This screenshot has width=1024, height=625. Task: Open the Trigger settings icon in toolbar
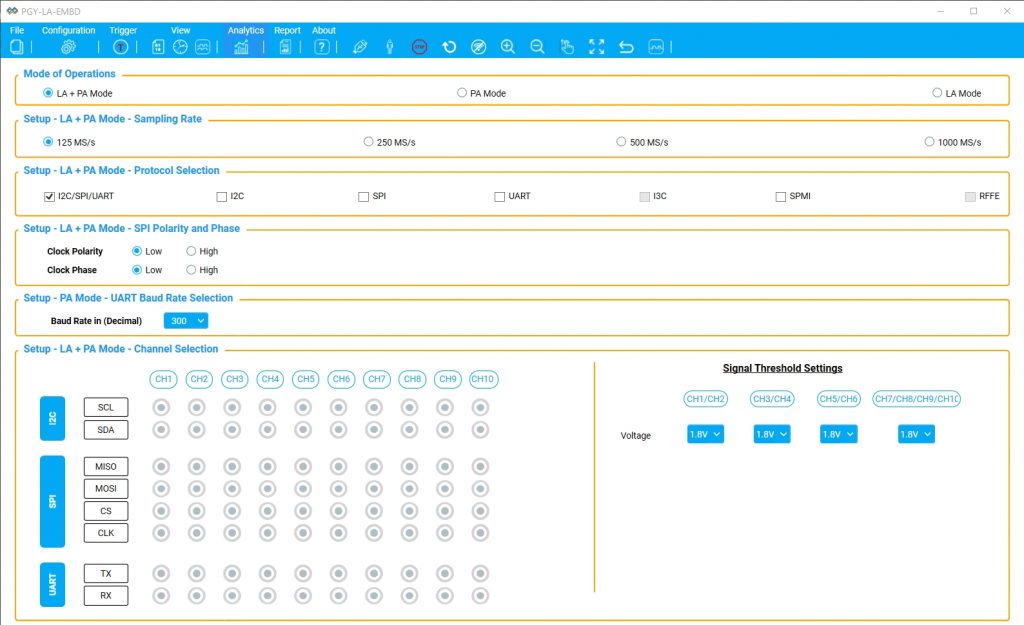tap(120, 47)
